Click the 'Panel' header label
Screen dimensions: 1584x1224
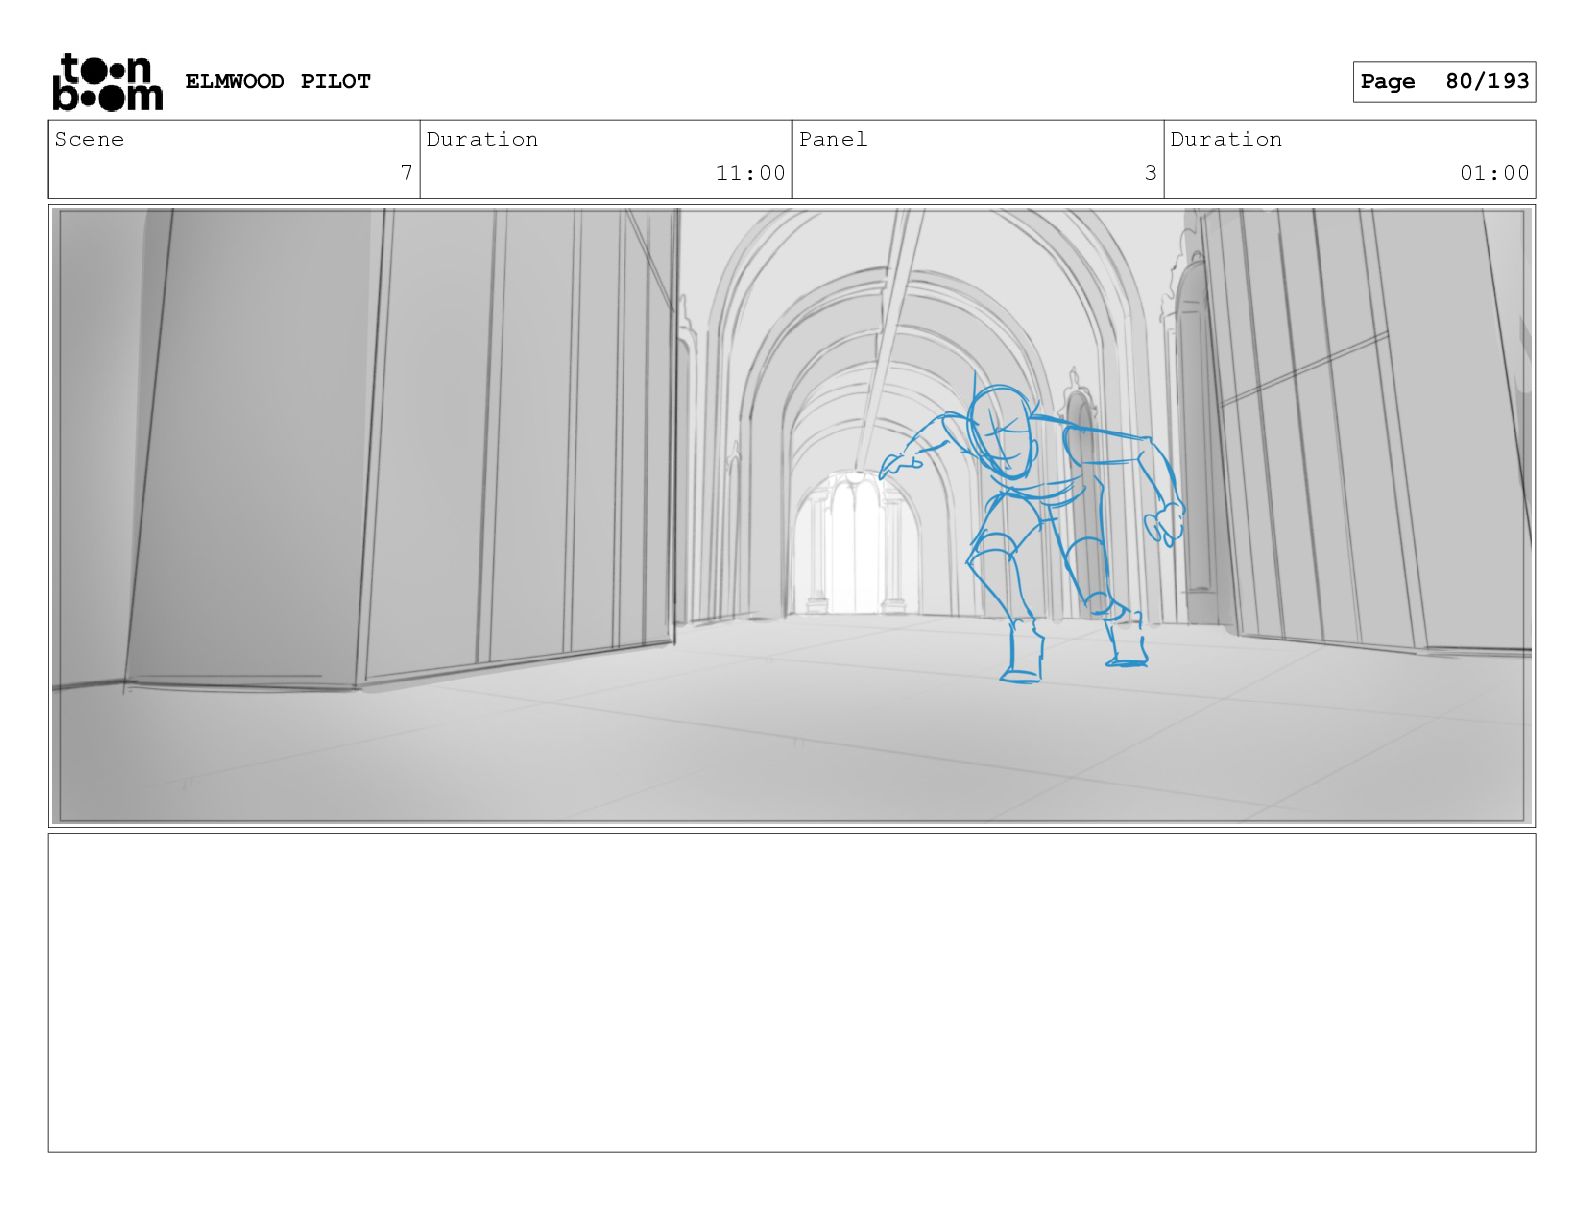pyautogui.click(x=833, y=139)
